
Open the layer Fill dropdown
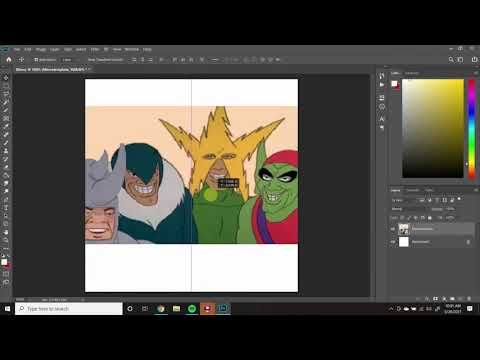451,218
